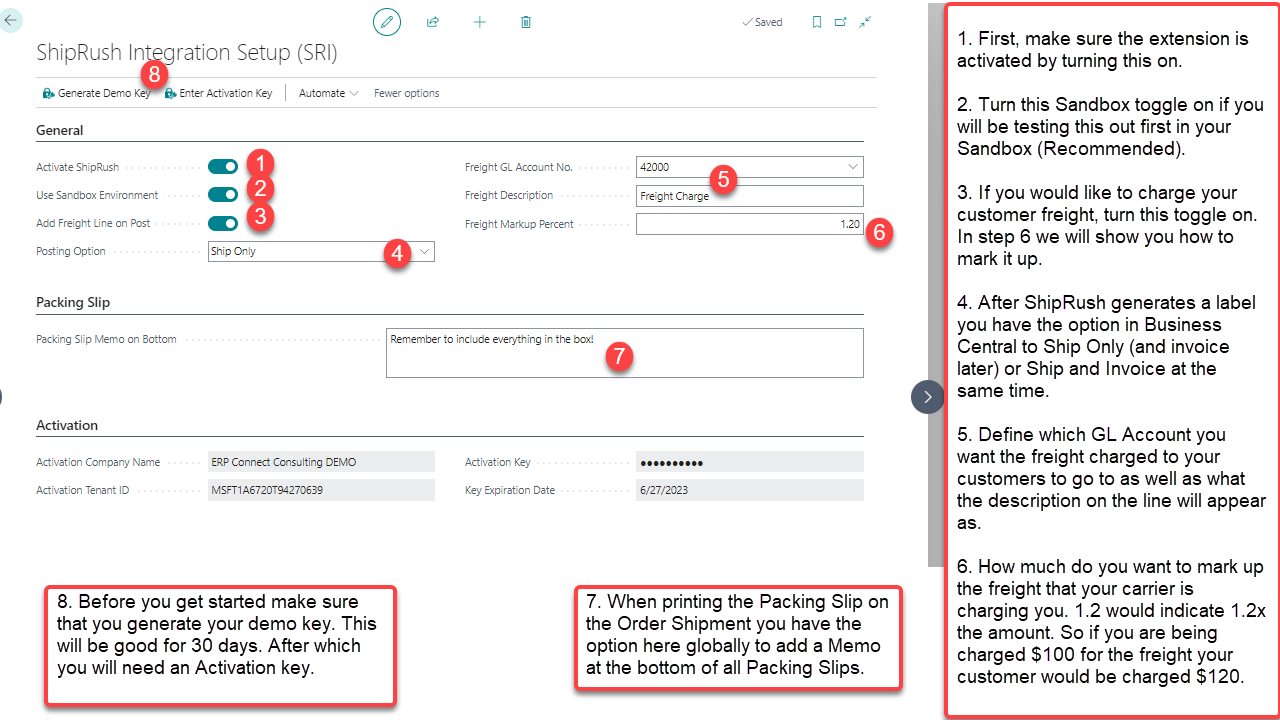
Task: Toggle the Use Sandbox Environment switch
Action: point(223,195)
